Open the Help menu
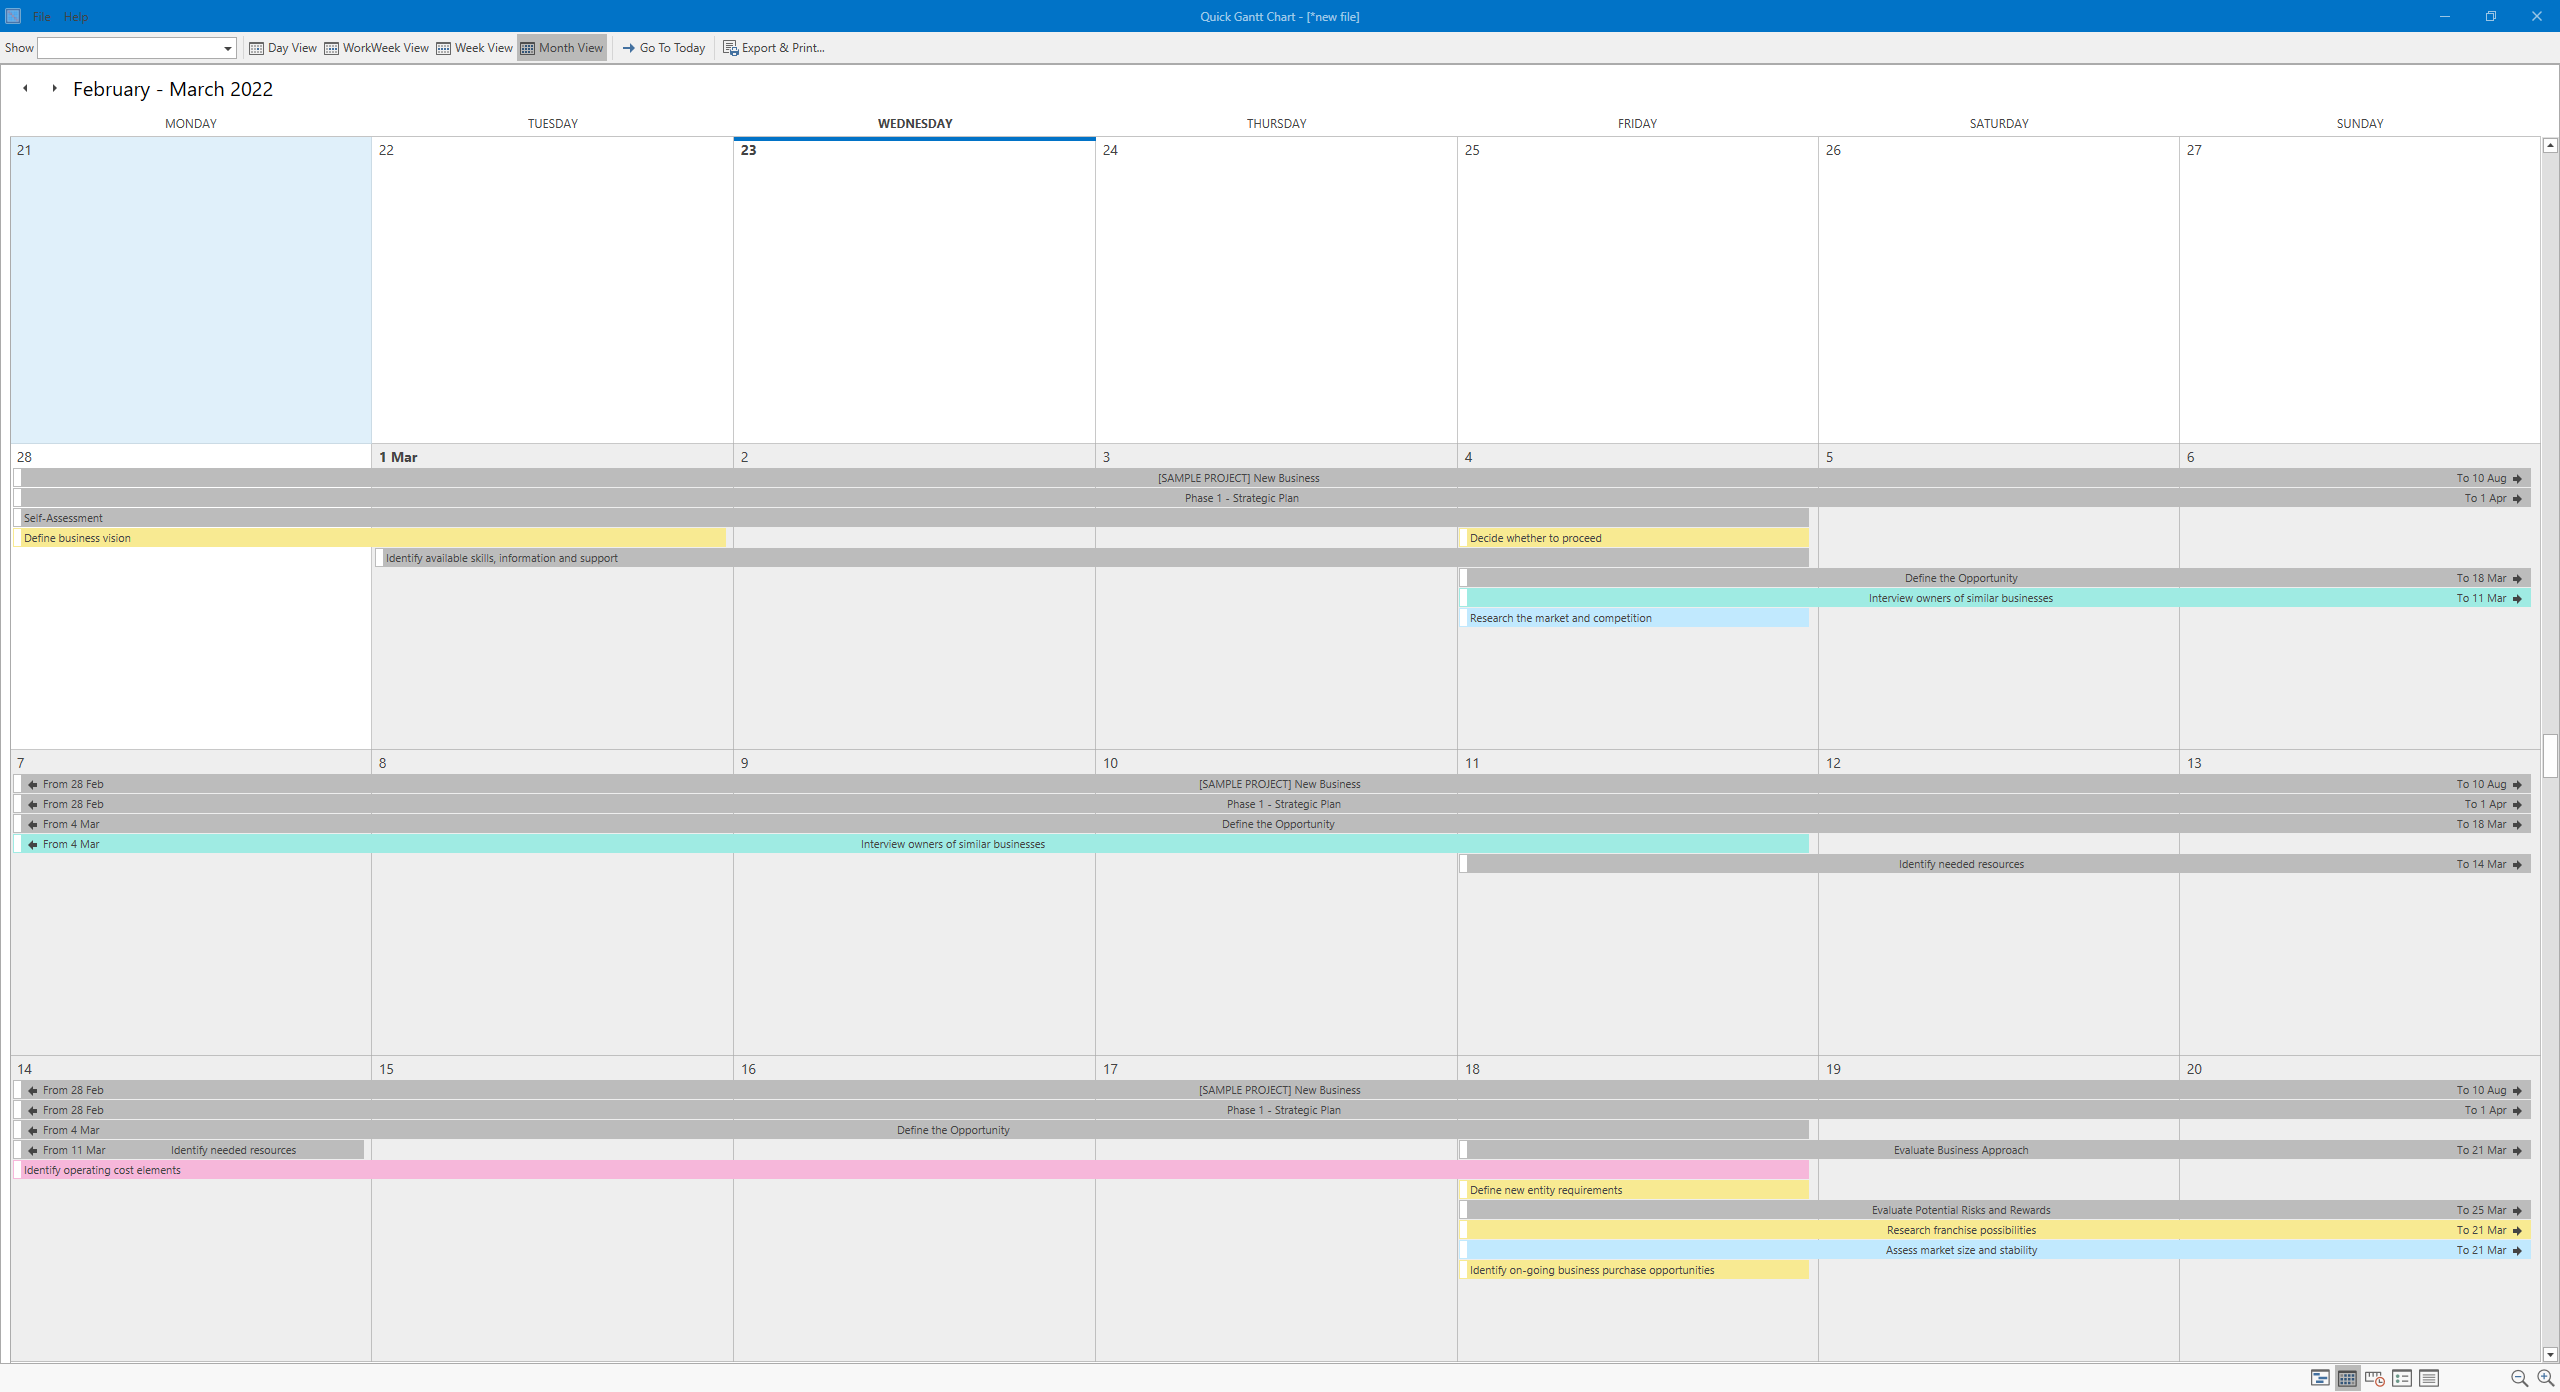 [76, 16]
